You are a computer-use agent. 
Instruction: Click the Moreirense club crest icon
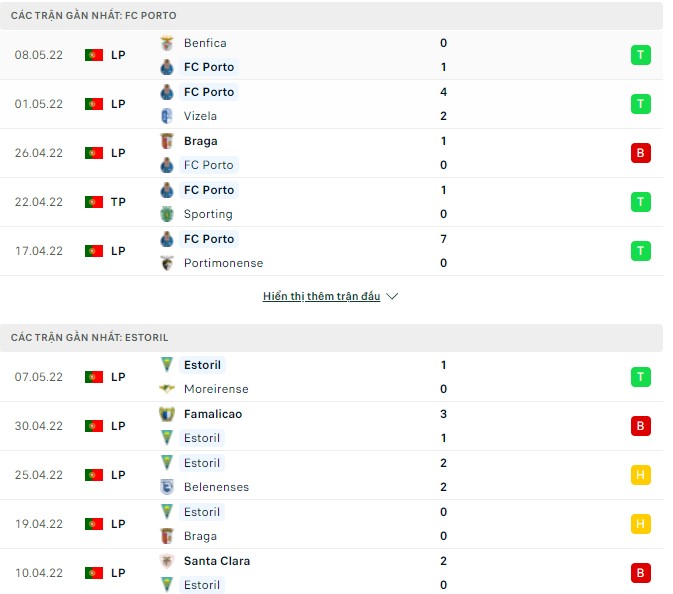click(167, 389)
